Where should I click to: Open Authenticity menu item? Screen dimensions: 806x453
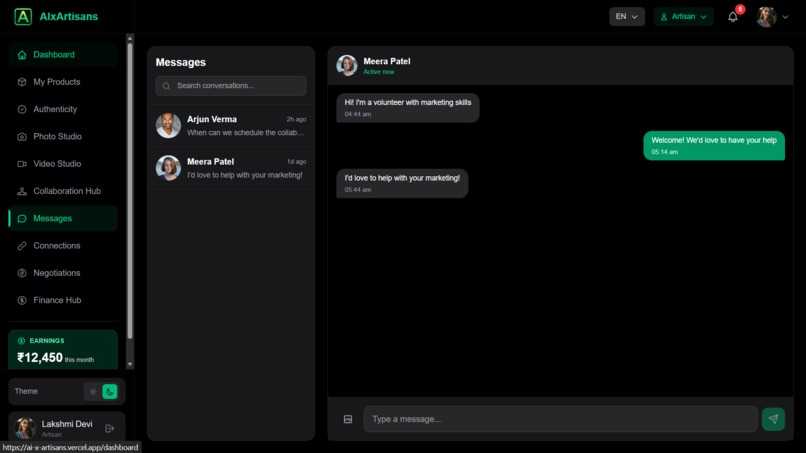63,109
